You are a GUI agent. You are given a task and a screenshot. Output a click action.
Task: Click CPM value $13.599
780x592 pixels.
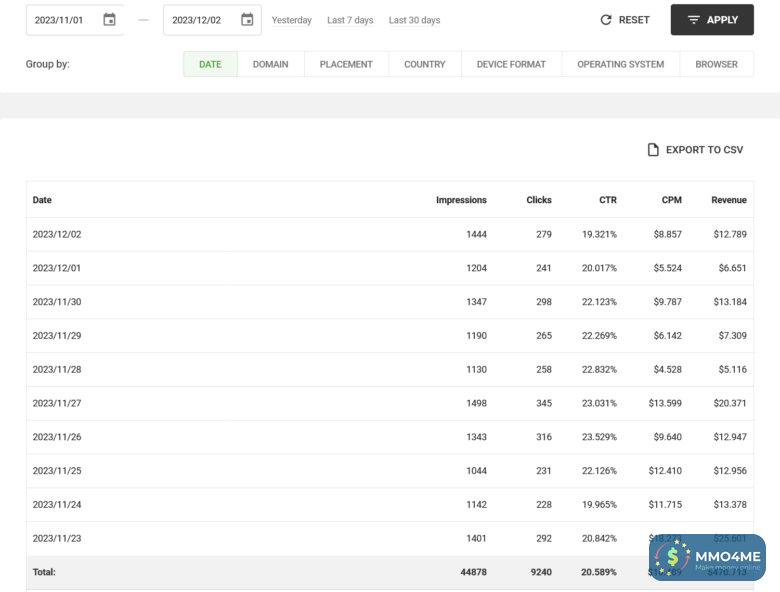point(665,403)
